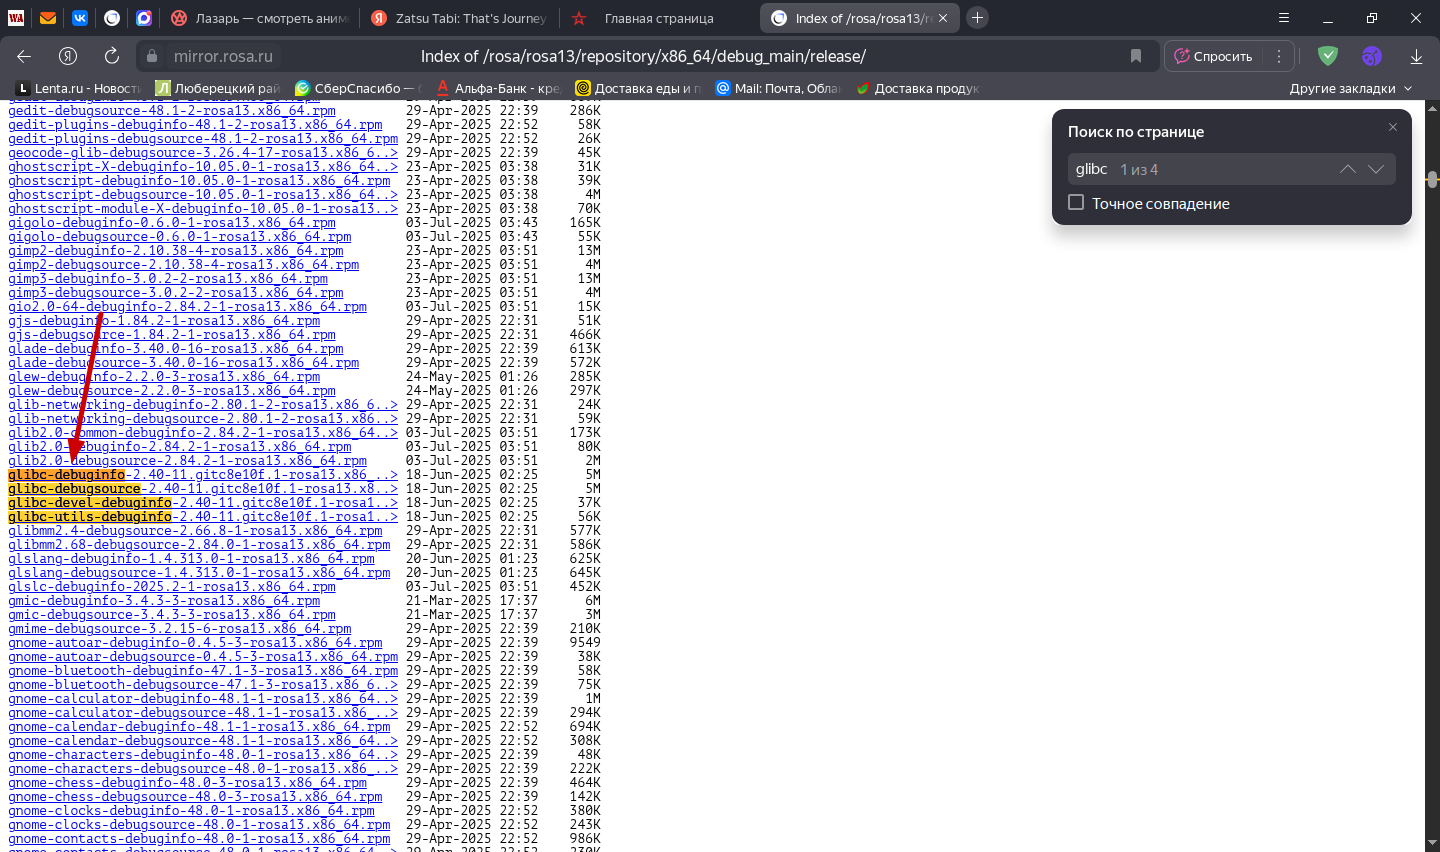Open the green shield protection icon
Screen dimensions: 1440x852
click(1328, 56)
